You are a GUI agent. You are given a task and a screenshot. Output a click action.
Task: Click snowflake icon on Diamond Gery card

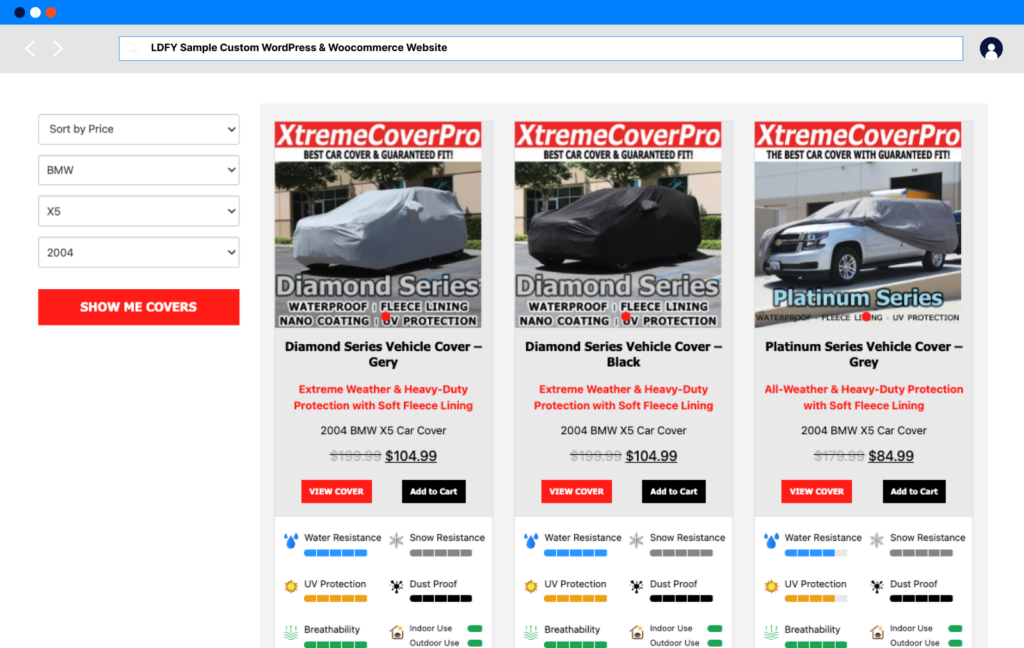[396, 540]
